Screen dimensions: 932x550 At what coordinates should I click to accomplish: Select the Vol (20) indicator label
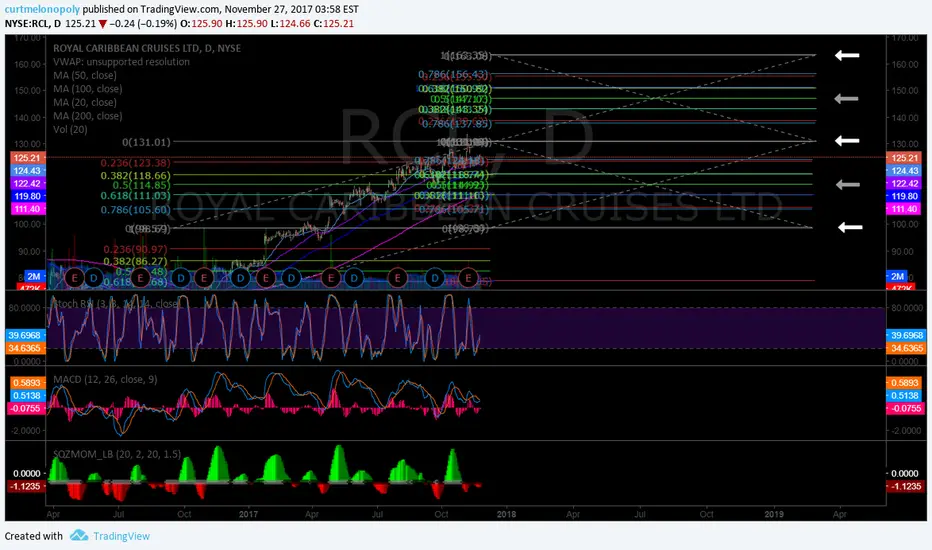click(70, 129)
